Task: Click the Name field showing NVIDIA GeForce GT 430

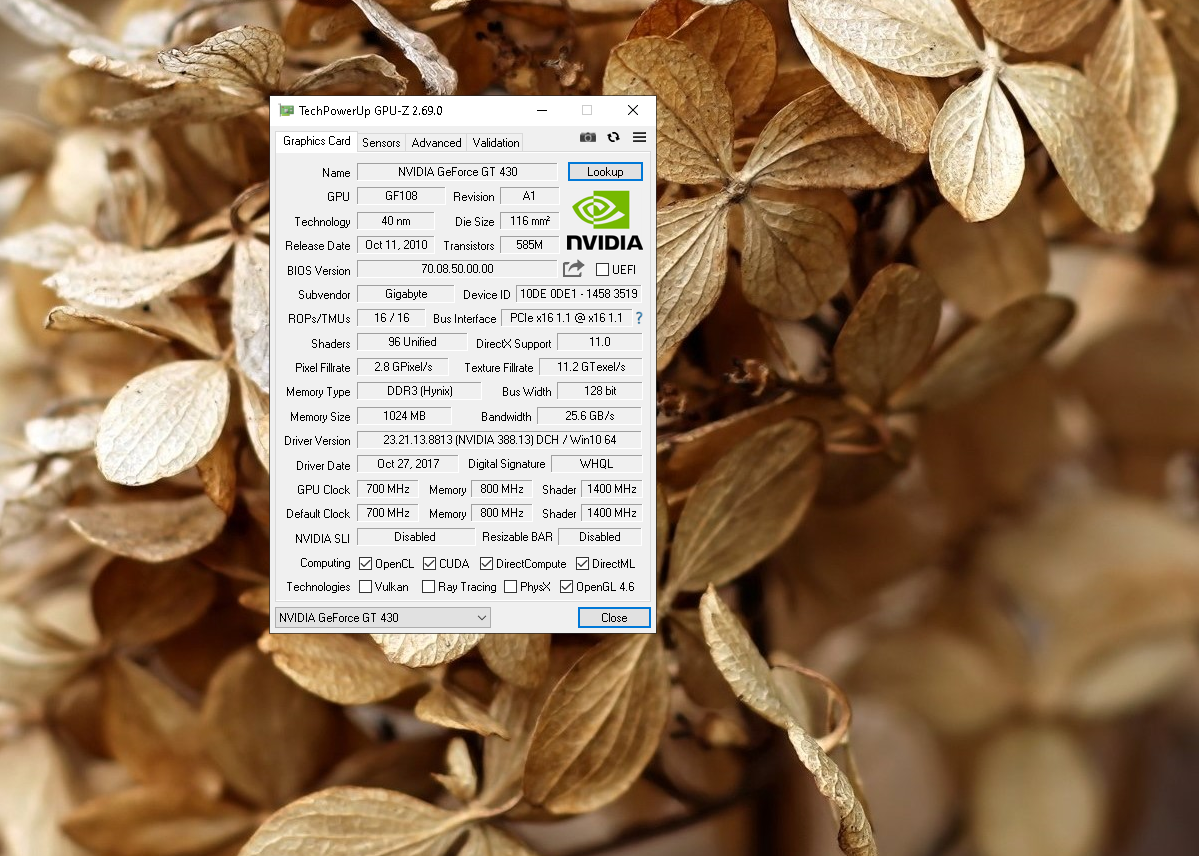Action: tap(458, 171)
